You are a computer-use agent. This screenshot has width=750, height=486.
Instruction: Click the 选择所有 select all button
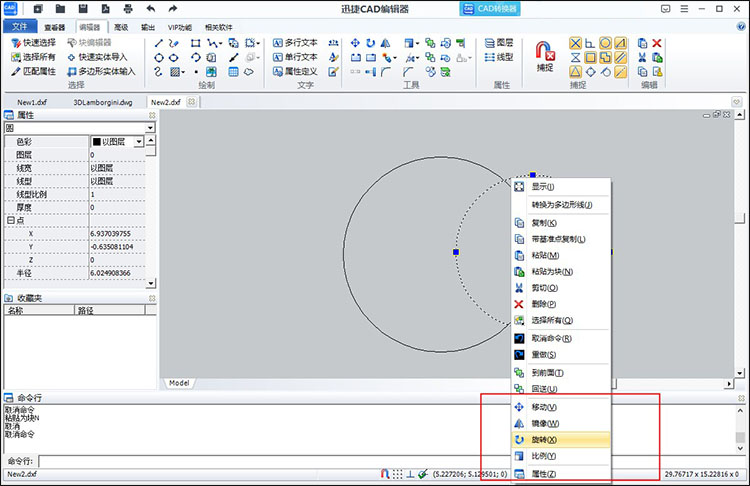tap(33, 57)
